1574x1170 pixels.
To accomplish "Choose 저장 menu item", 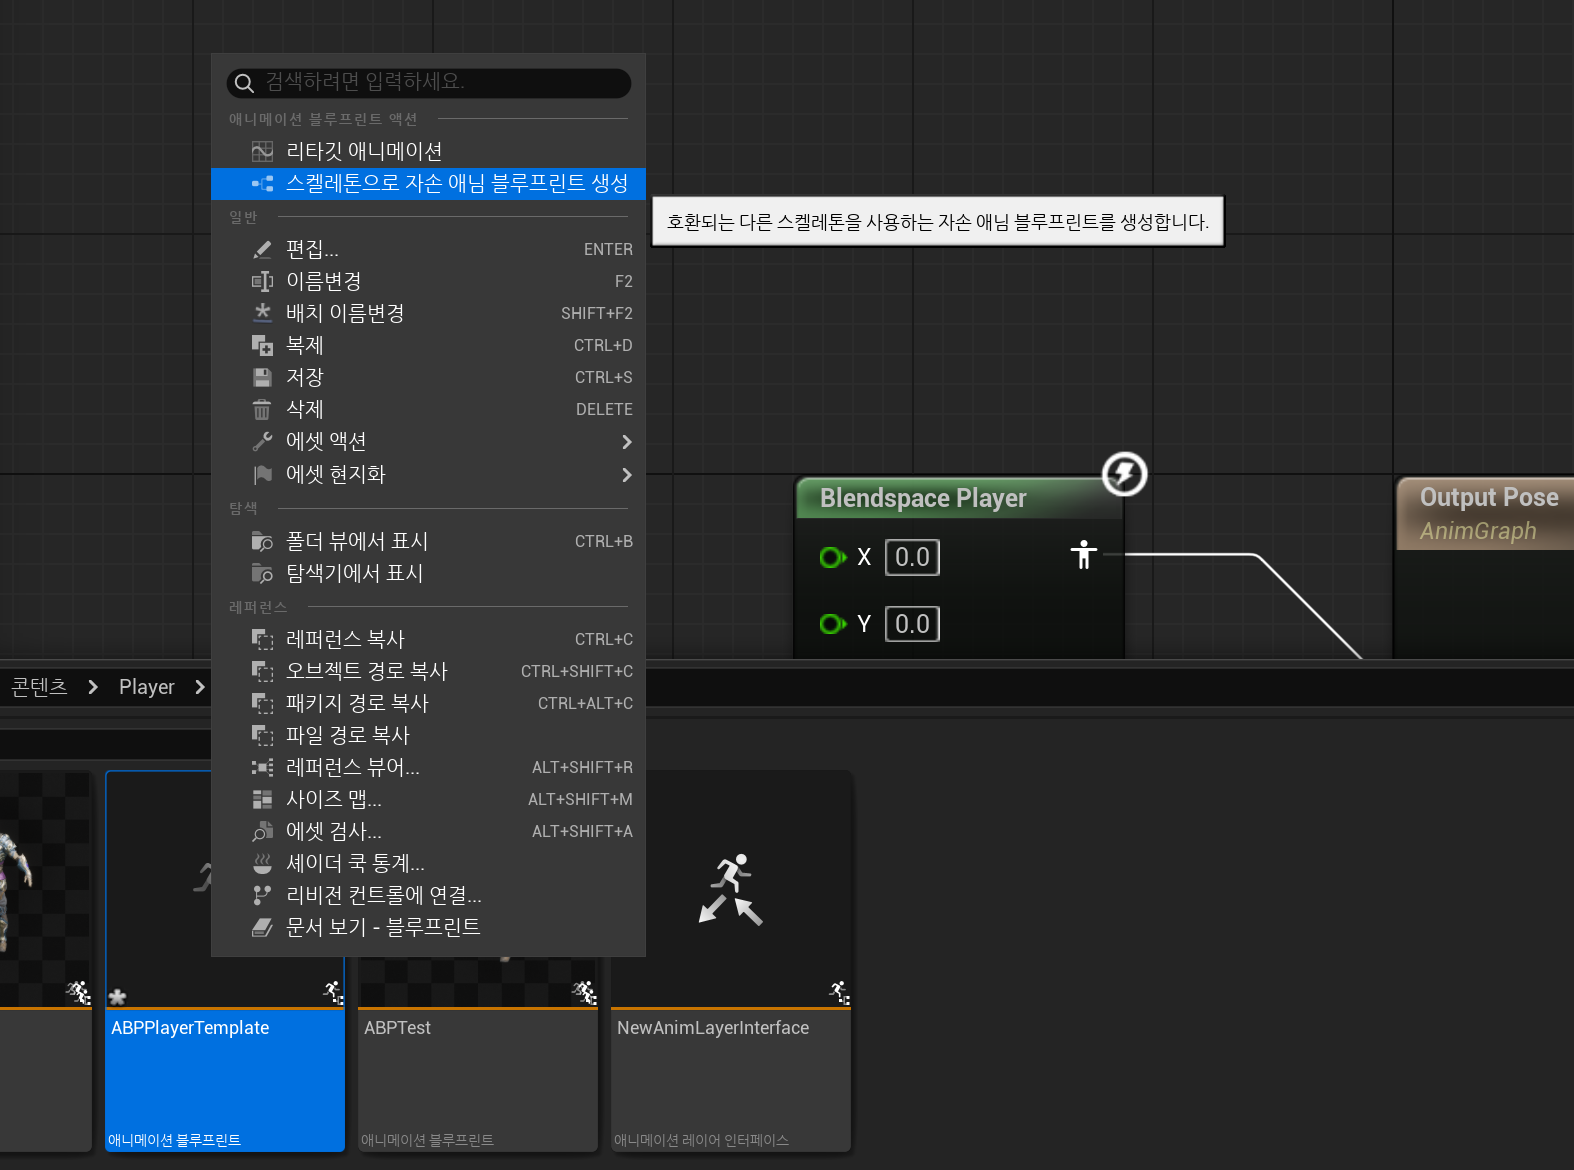I will [x=428, y=377].
